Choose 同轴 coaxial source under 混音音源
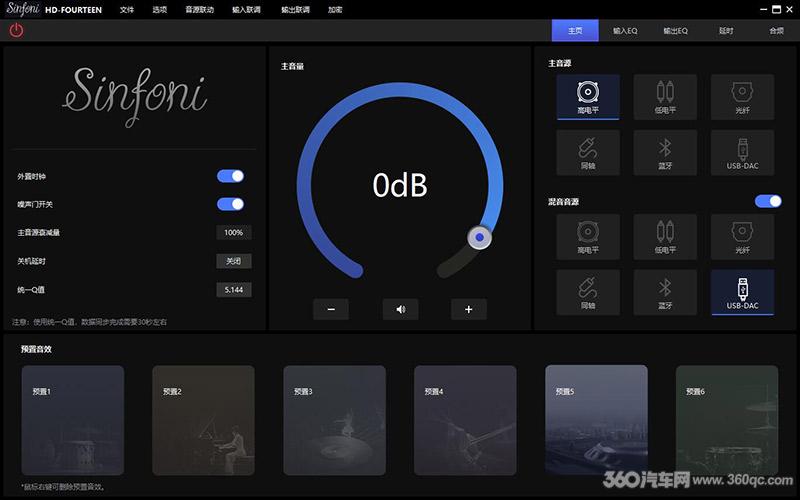 click(588, 292)
